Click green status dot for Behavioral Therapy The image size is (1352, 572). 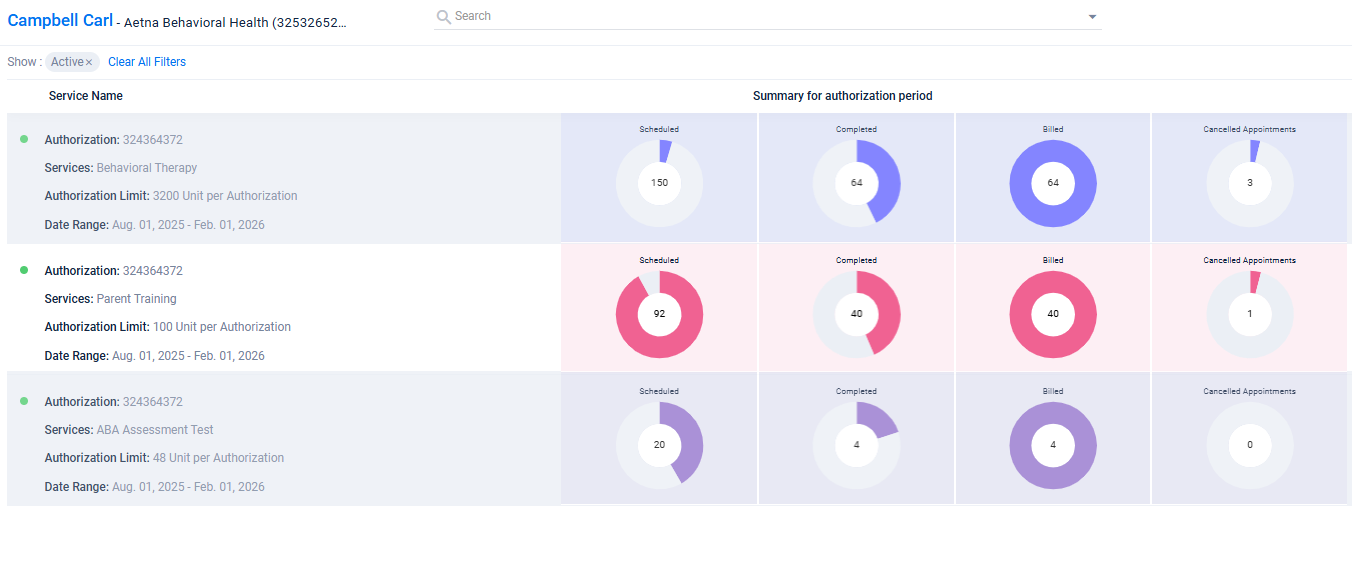coord(24,139)
